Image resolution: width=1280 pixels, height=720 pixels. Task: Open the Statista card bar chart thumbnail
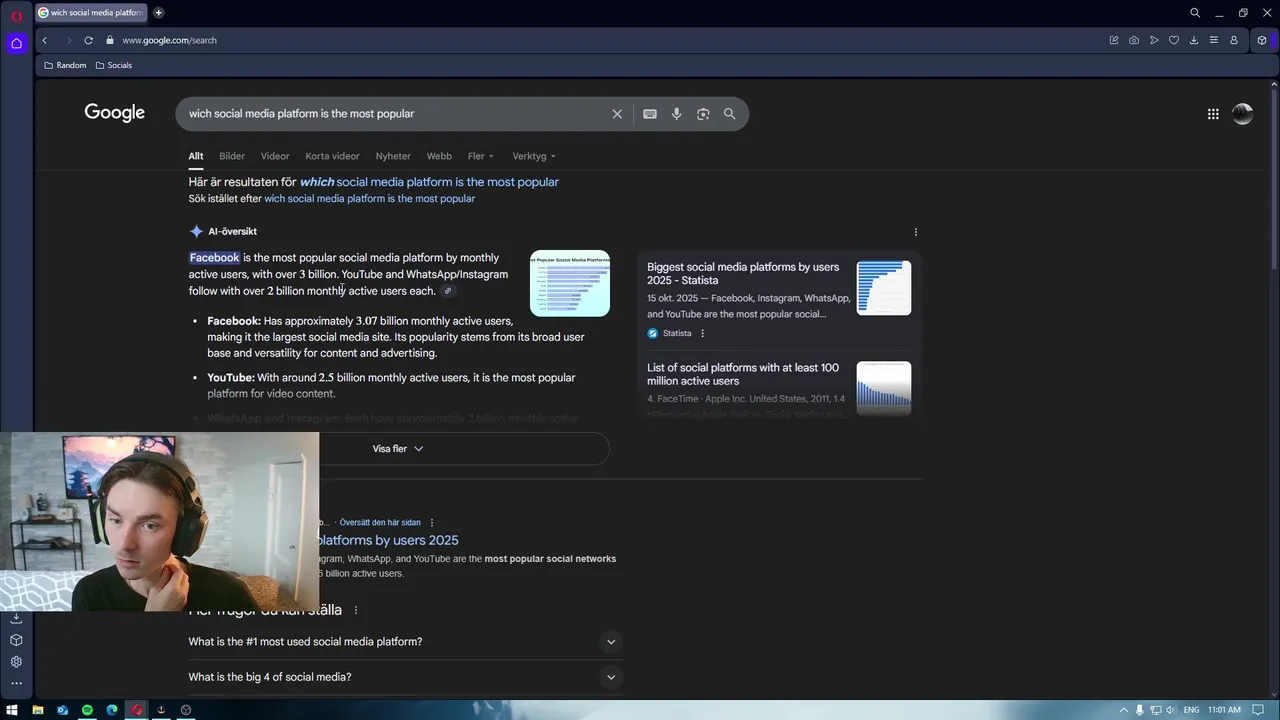[884, 288]
